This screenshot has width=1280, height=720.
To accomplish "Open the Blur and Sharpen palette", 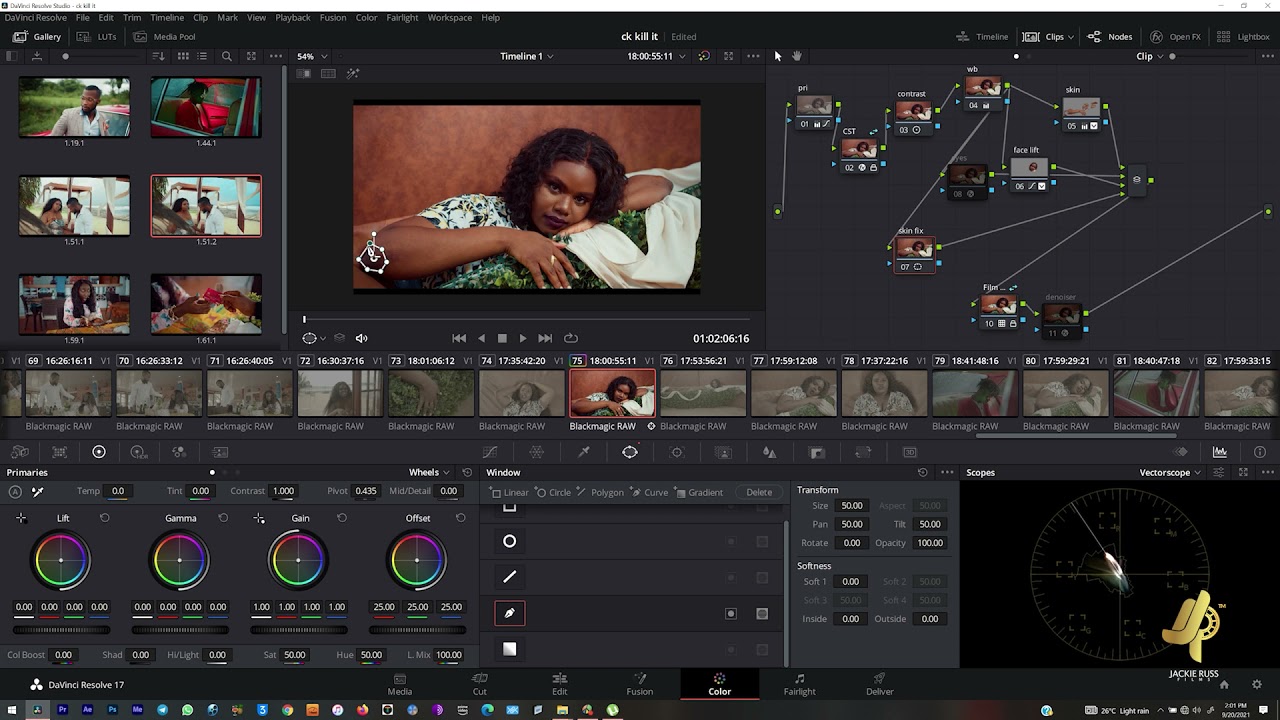I will 769,452.
